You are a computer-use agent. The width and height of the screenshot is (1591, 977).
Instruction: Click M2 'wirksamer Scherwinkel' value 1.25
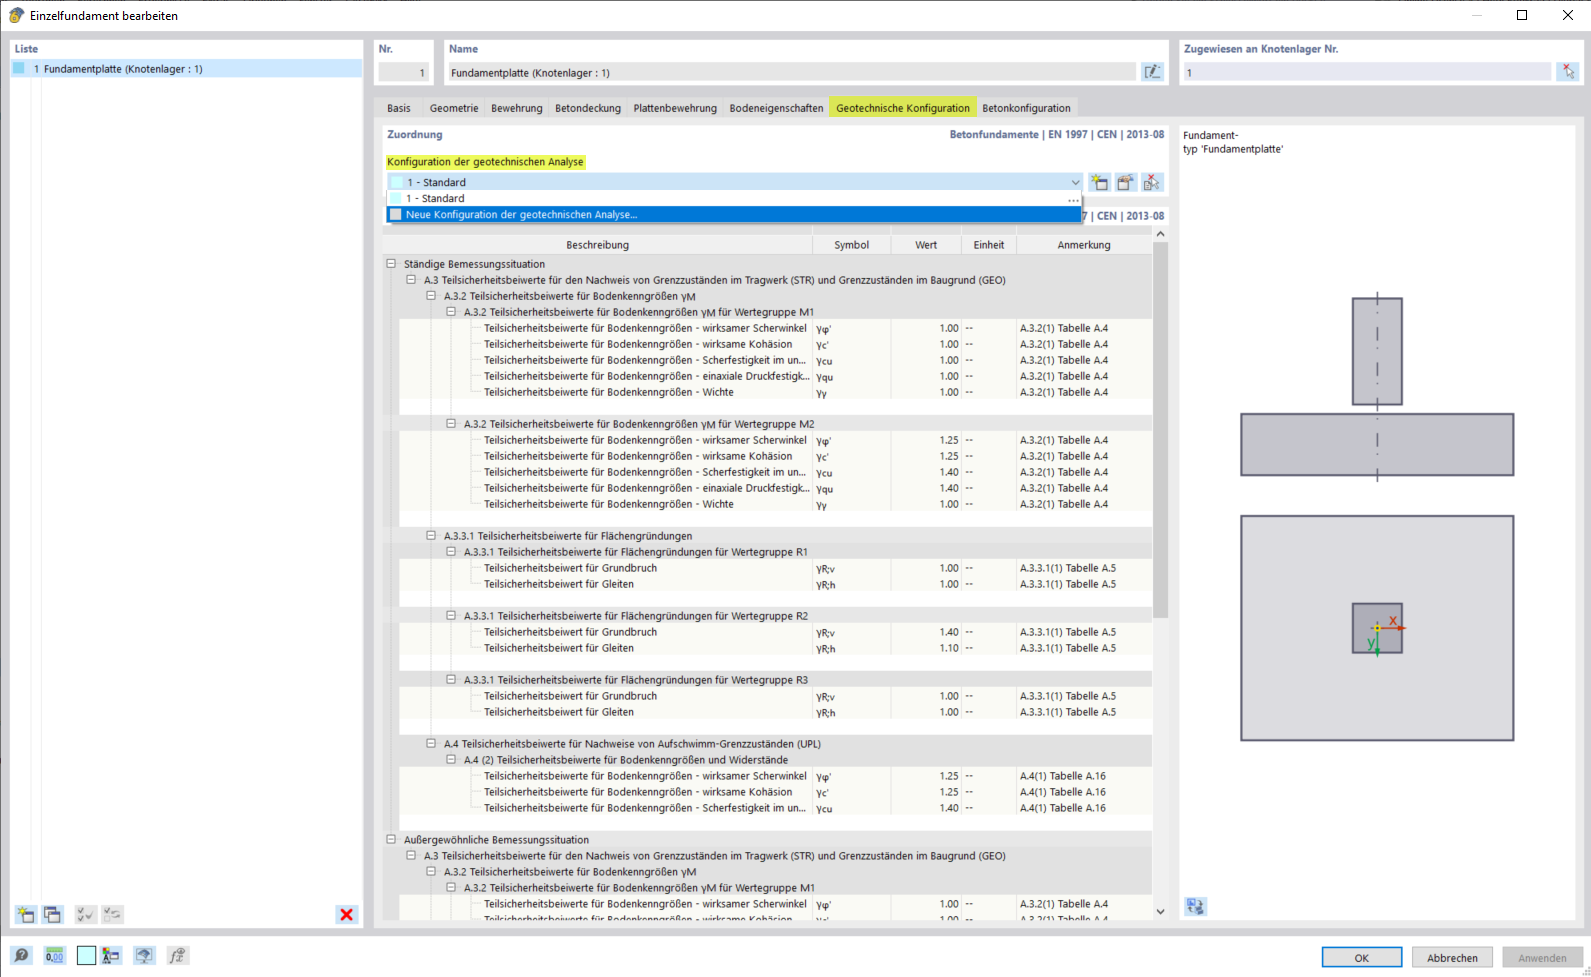click(x=948, y=440)
